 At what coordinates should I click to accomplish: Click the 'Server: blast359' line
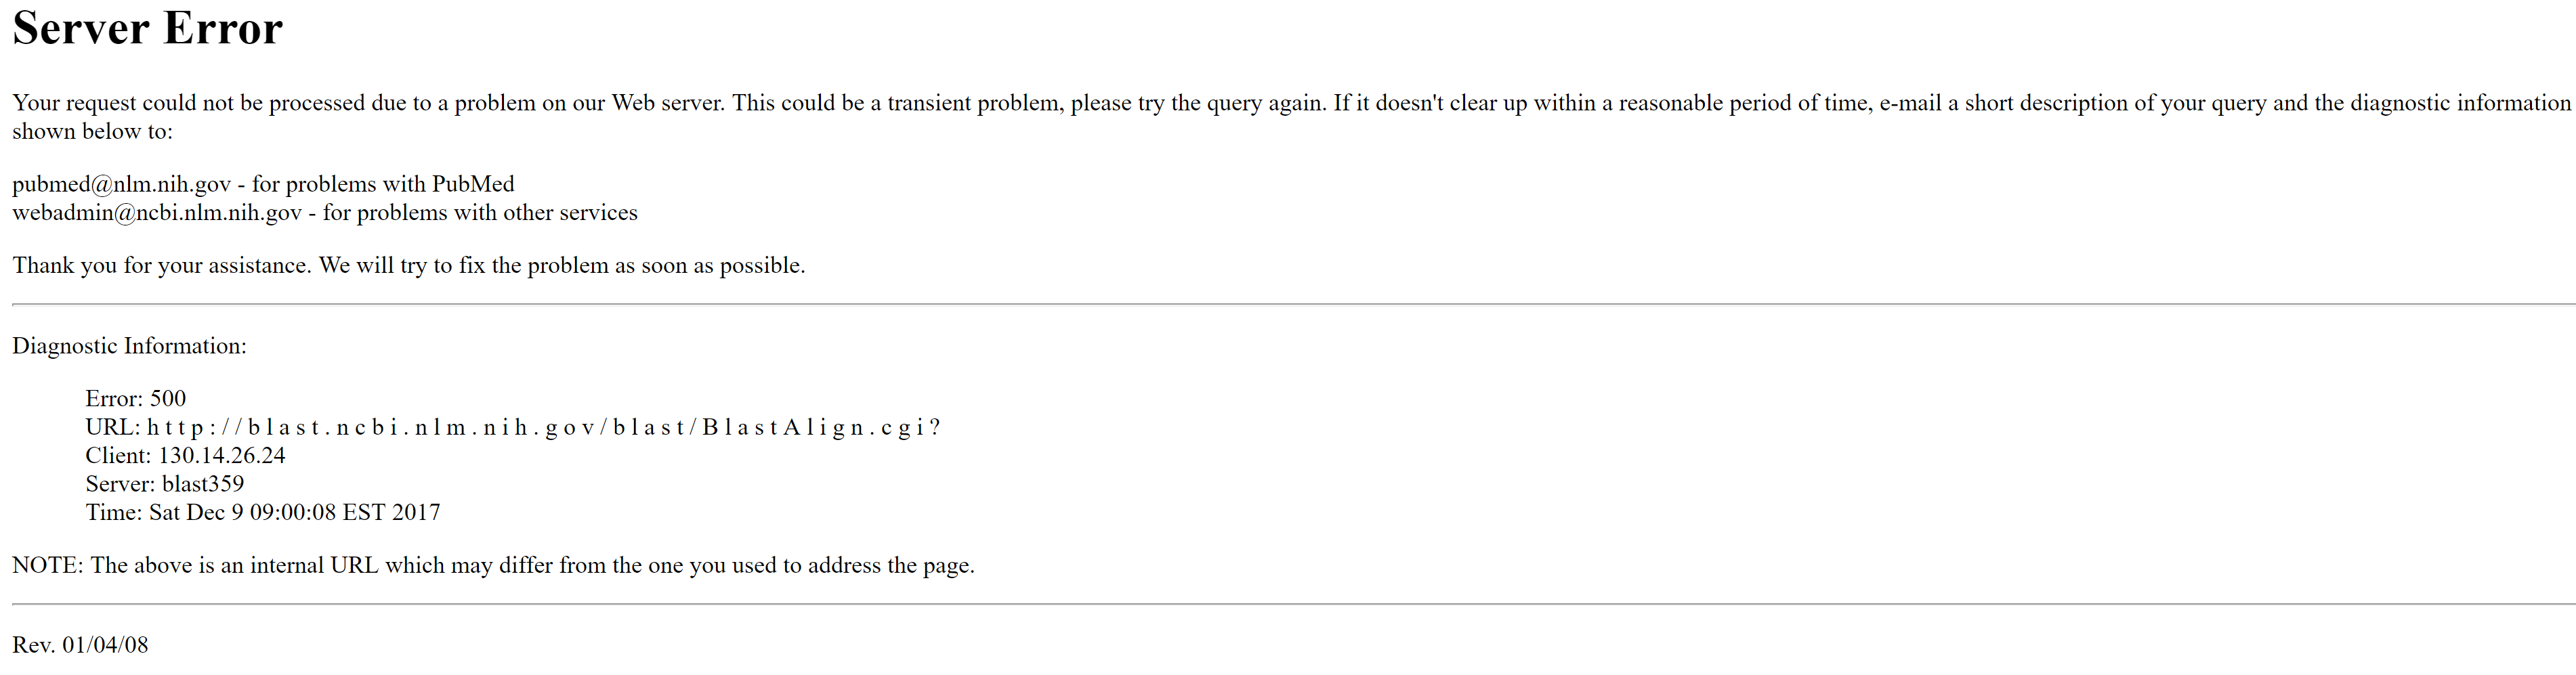[165, 484]
